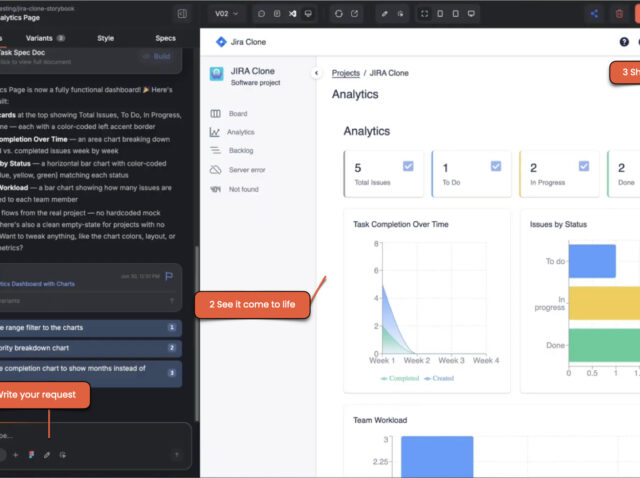This screenshot has height=478, width=640.
Task: Toggle the Created legend series
Action: coord(439,378)
